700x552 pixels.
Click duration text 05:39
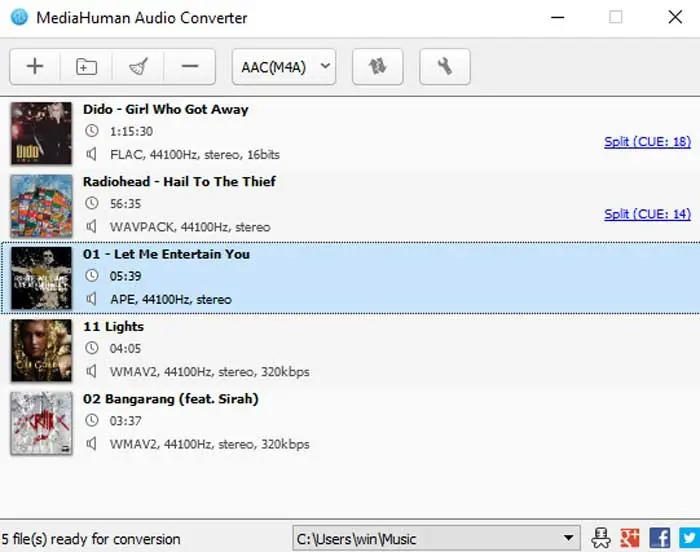point(125,276)
